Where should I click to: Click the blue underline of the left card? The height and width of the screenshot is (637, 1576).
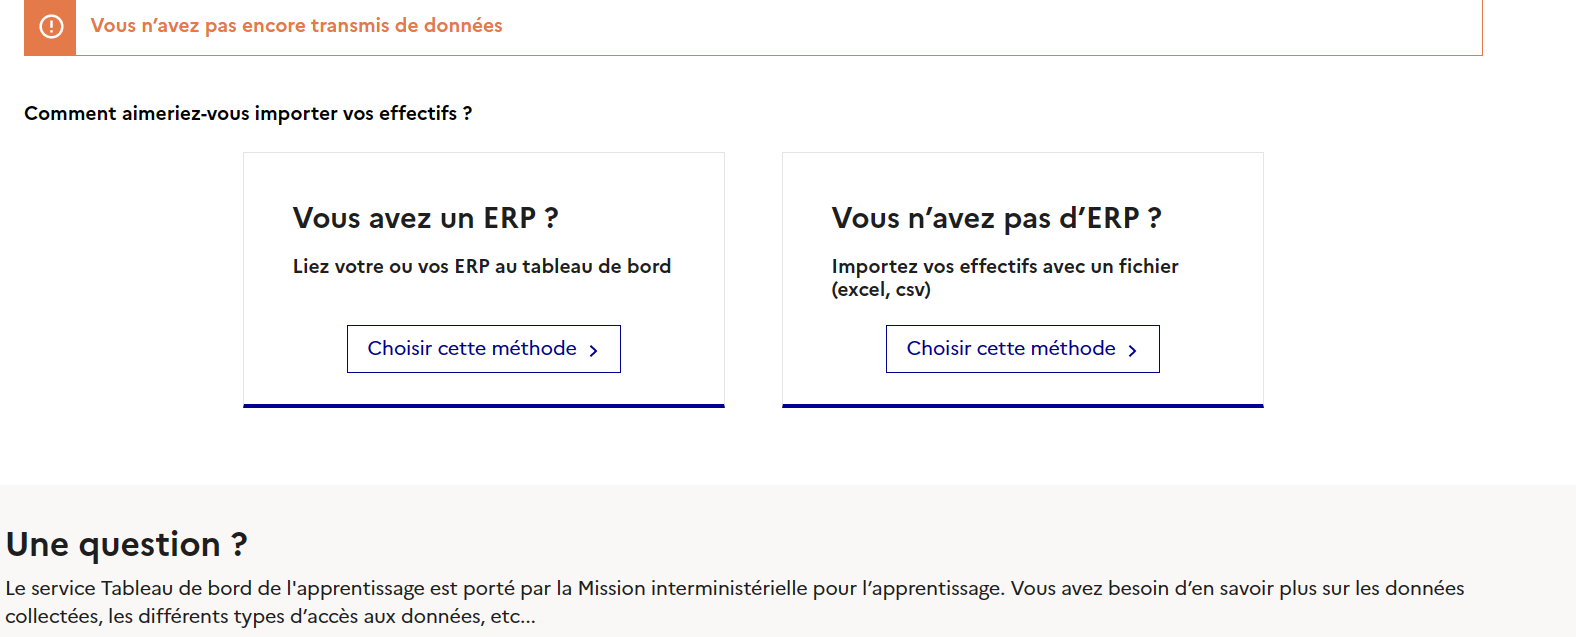point(483,406)
